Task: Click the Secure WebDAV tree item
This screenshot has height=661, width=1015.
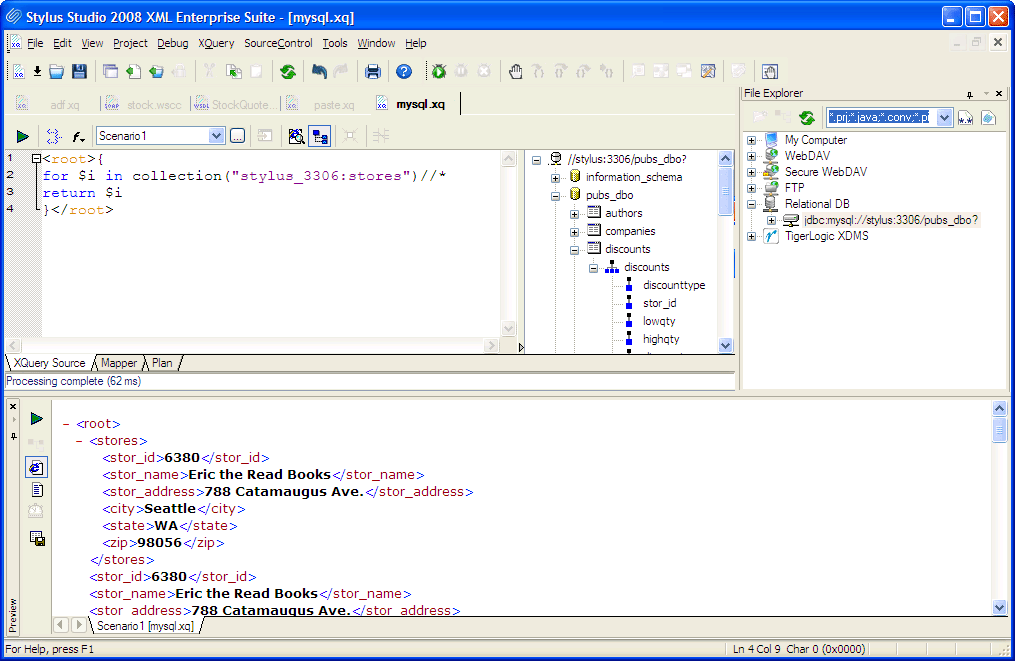Action: (x=825, y=172)
